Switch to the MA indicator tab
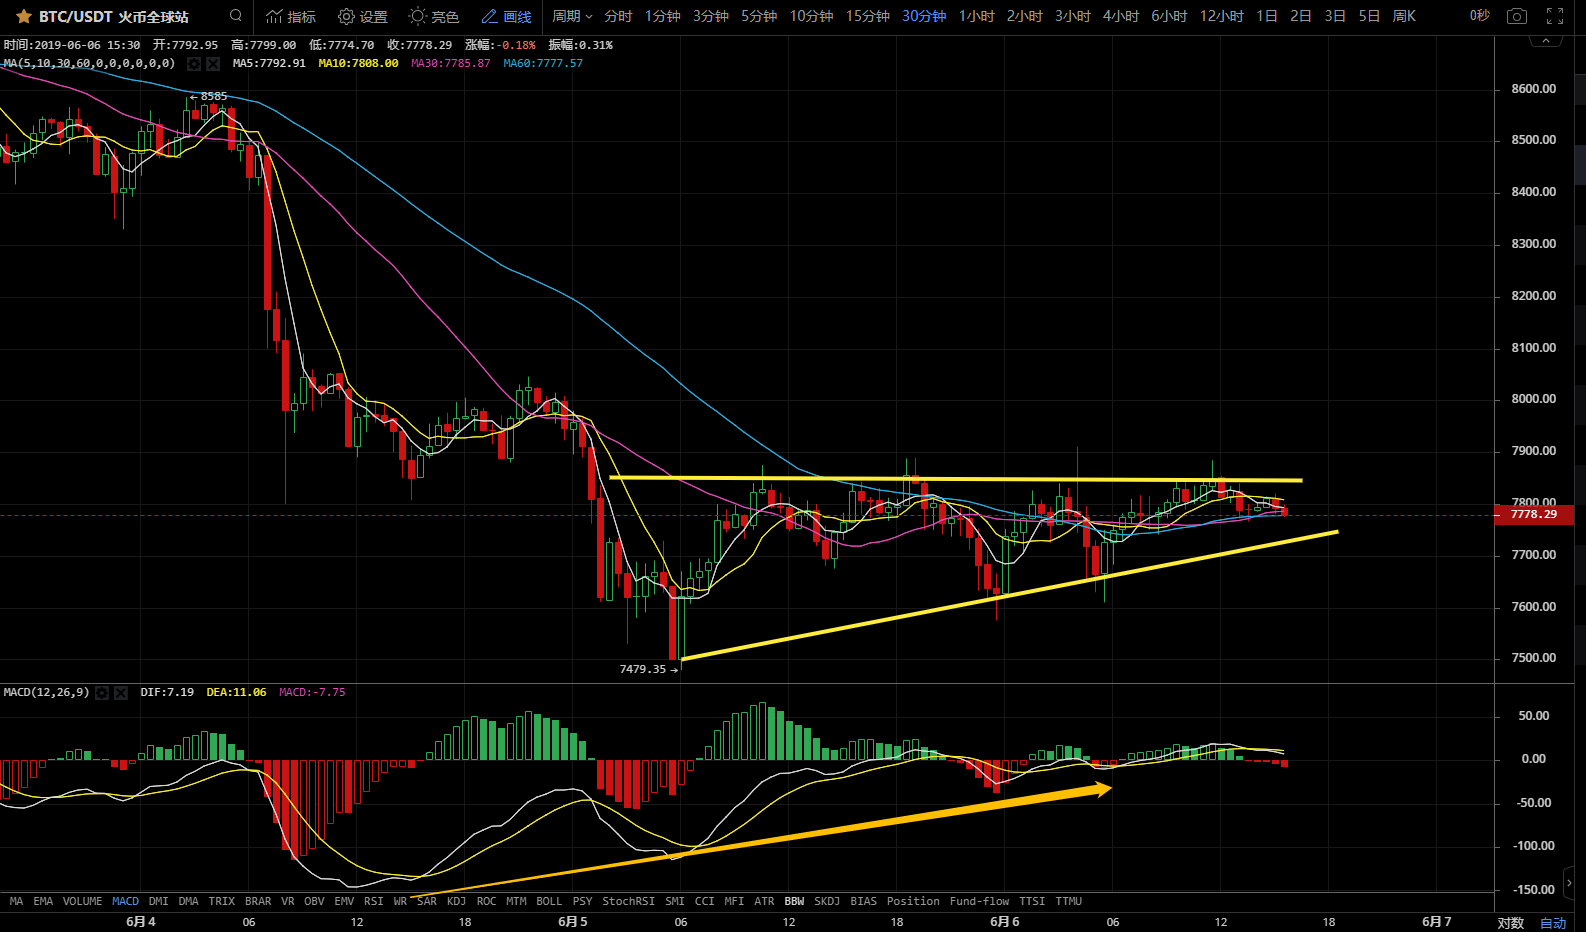This screenshot has height=932, width=1586. [x=16, y=901]
